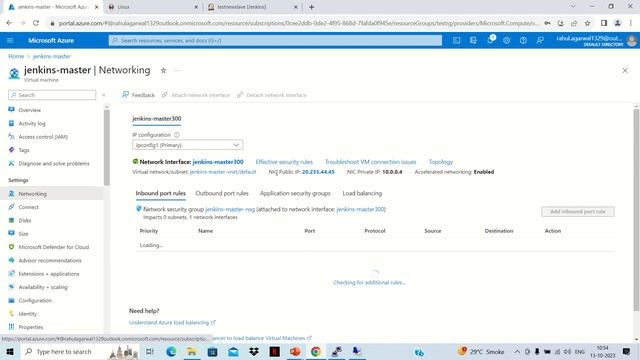Open a new browser tab with the plus icon

[x=311, y=7]
